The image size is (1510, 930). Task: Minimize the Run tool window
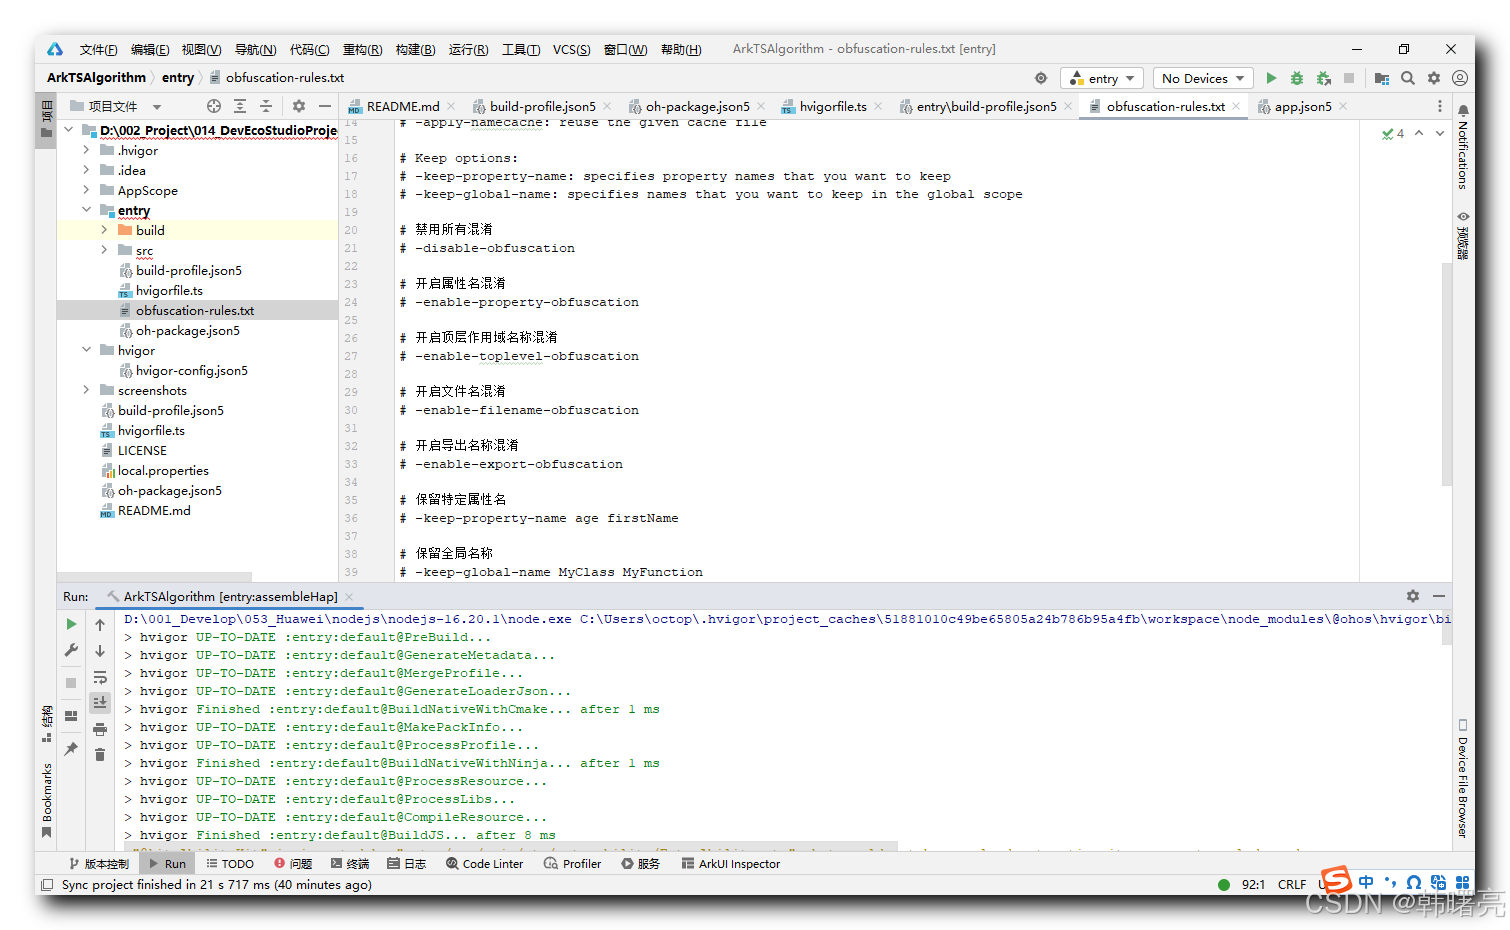[1439, 596]
